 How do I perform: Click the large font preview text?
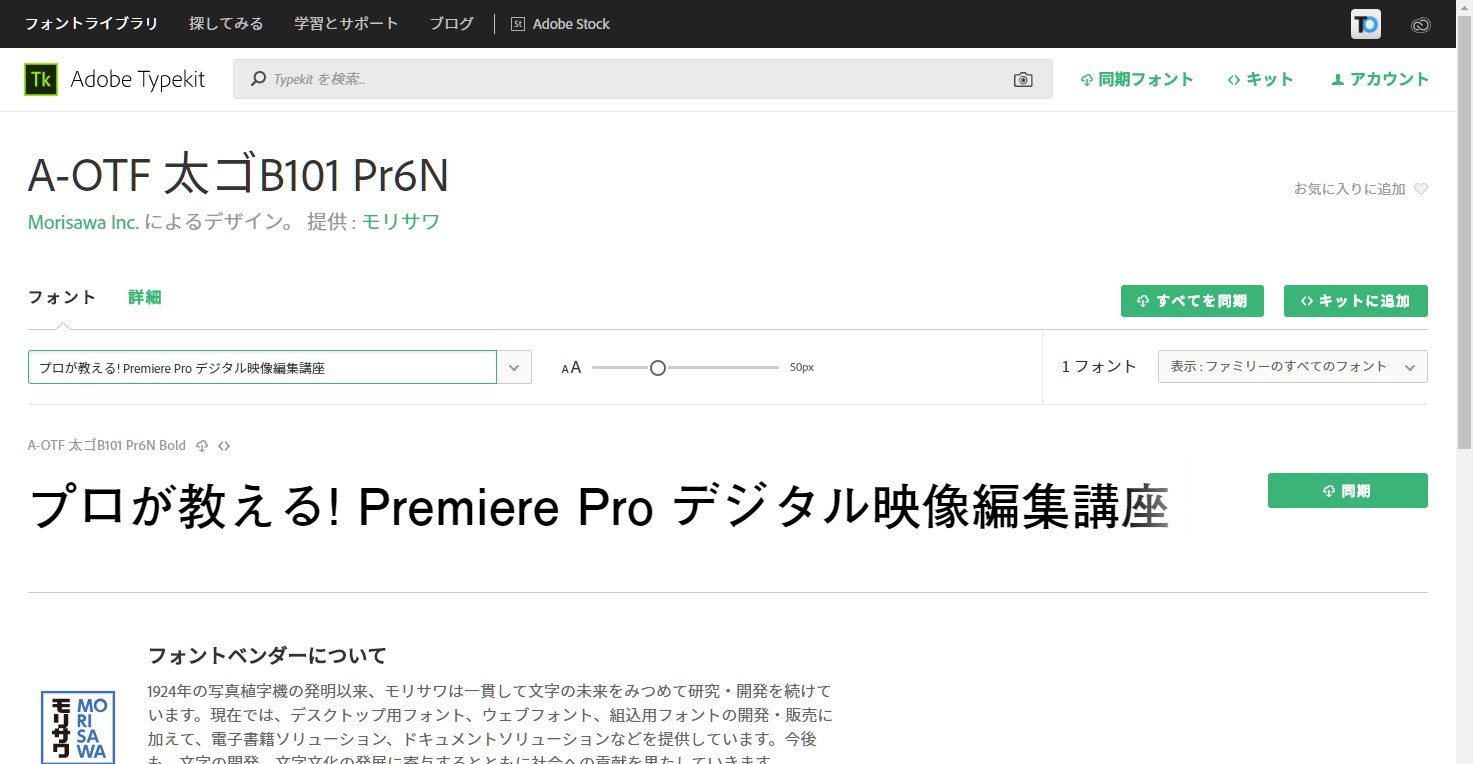(599, 508)
